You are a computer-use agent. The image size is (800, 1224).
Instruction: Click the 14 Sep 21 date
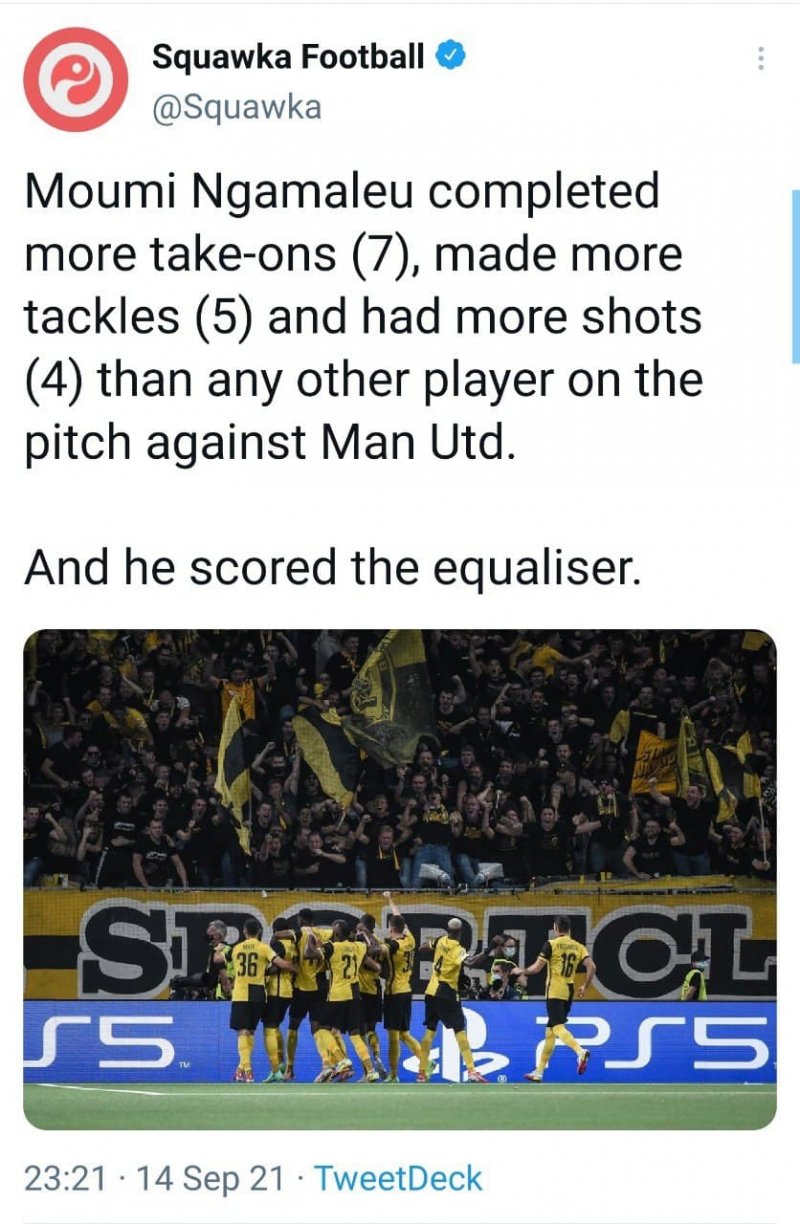(212, 1178)
